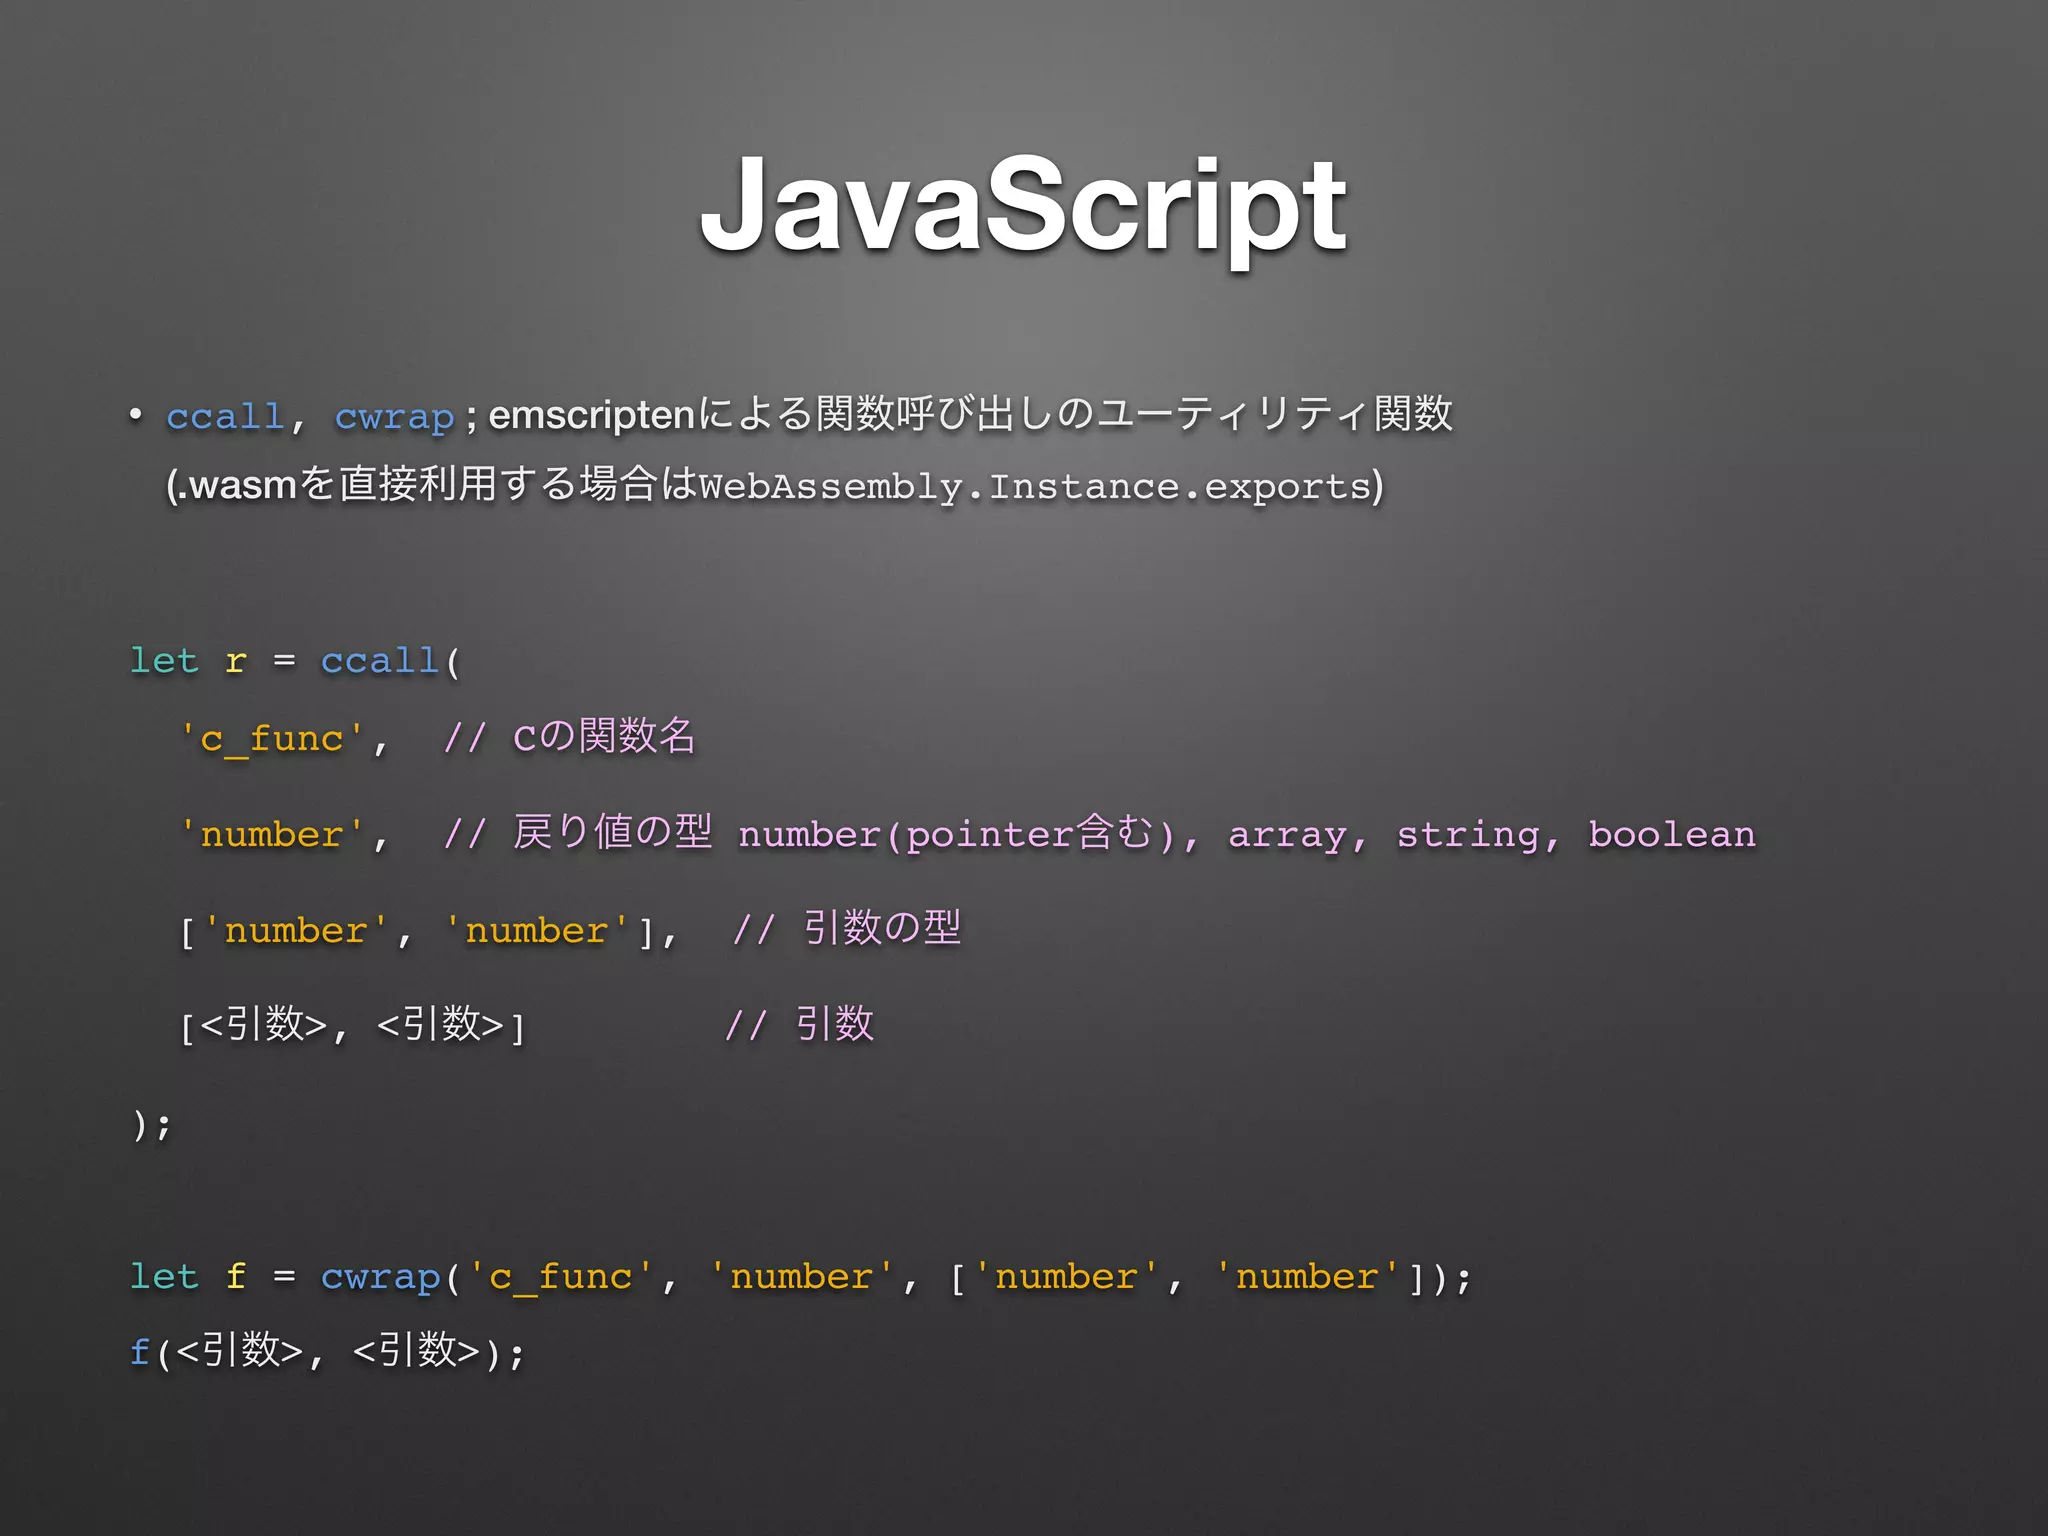Click the 'let r = ccall(' code line

point(295,661)
